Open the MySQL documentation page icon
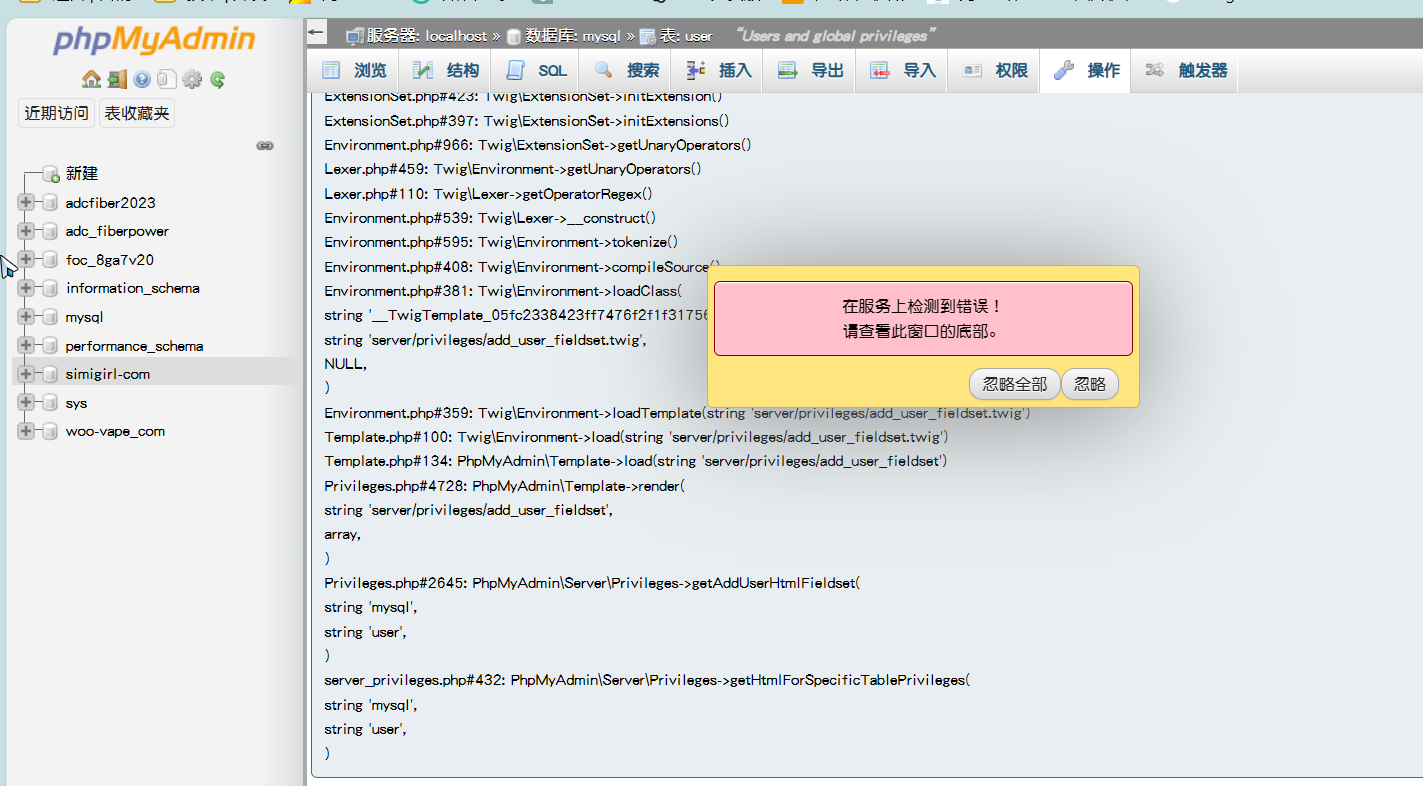The height and width of the screenshot is (786, 1423). click(167, 79)
